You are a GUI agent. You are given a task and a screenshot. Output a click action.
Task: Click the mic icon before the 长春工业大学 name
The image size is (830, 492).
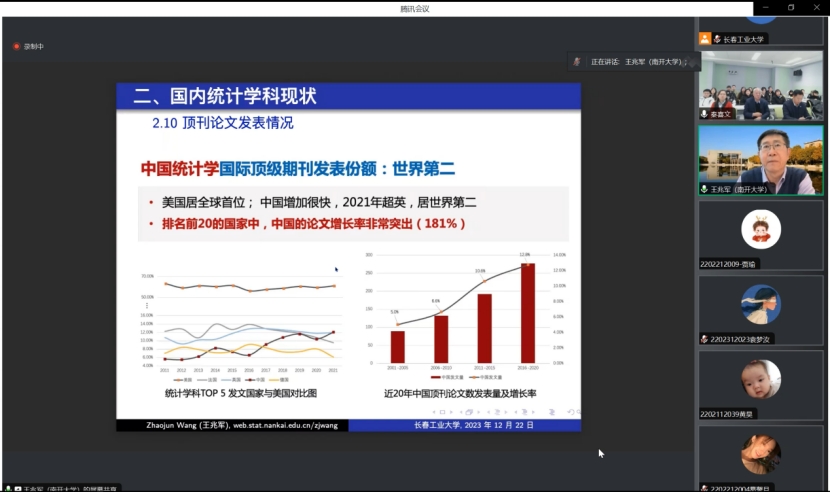[x=717, y=39]
